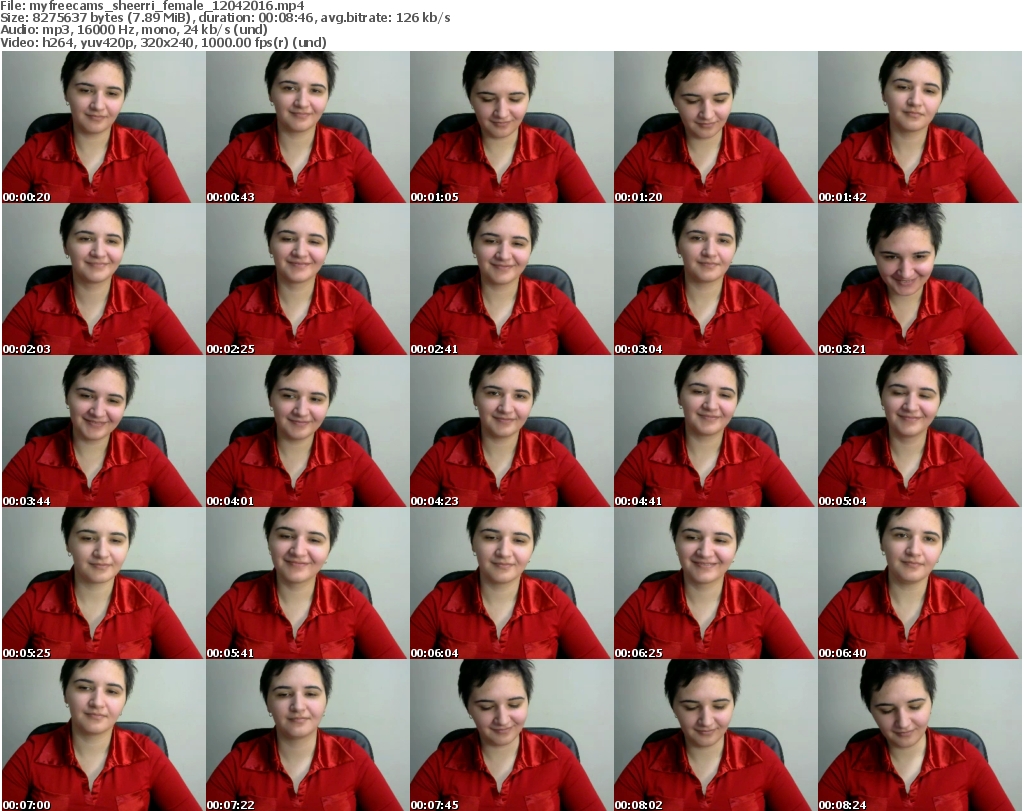This screenshot has width=1024, height=811.
Task: Open the thumbnail at 00:01:05
Action: coord(511,127)
